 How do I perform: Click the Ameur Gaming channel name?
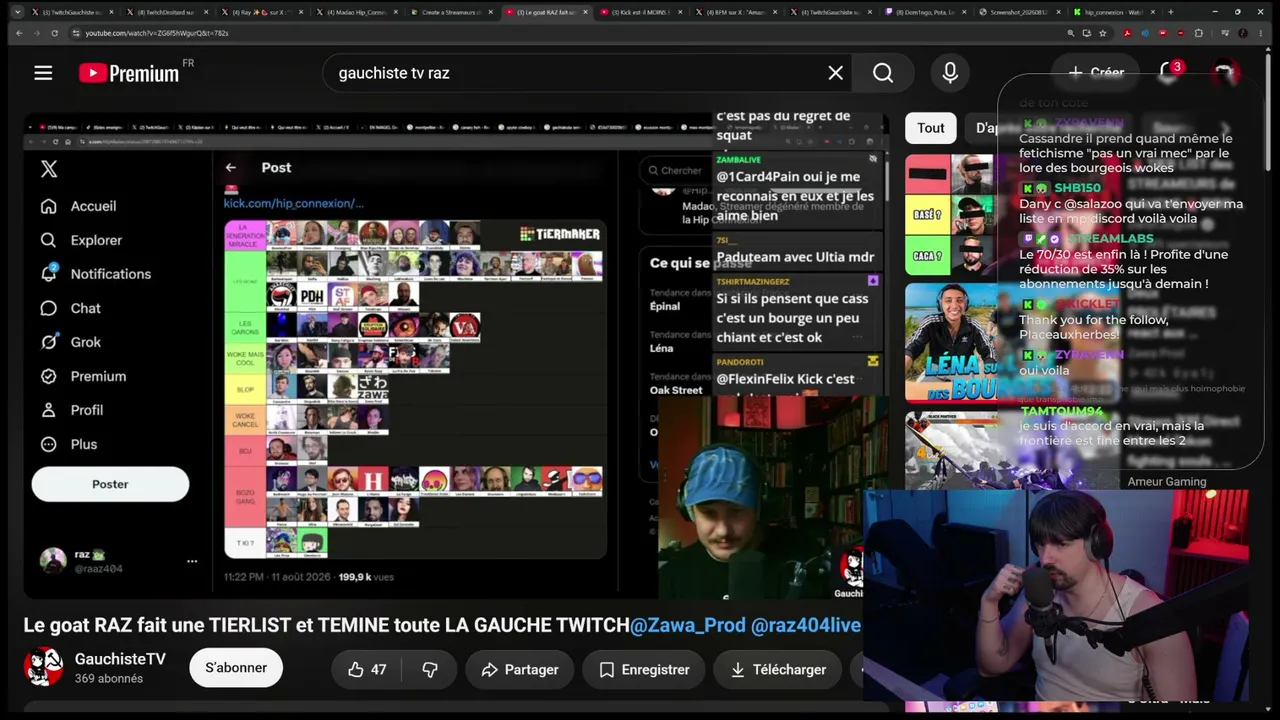(x=1167, y=482)
